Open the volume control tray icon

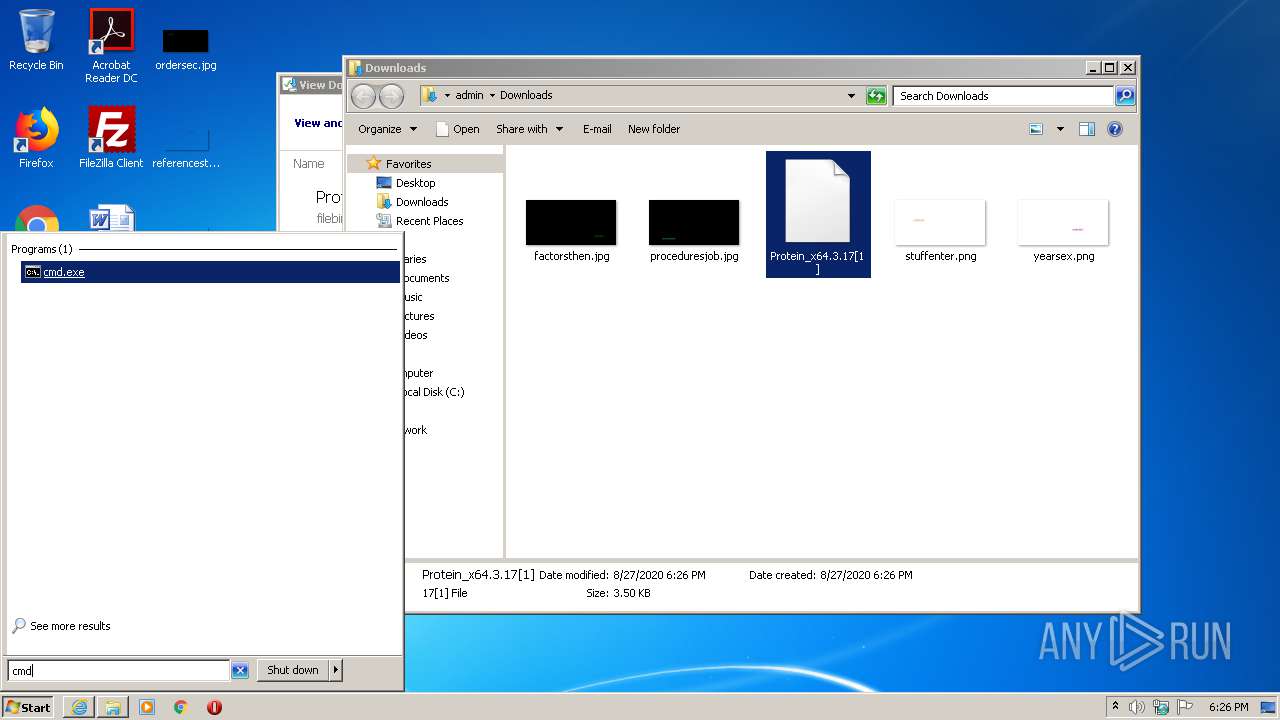coord(1137,707)
